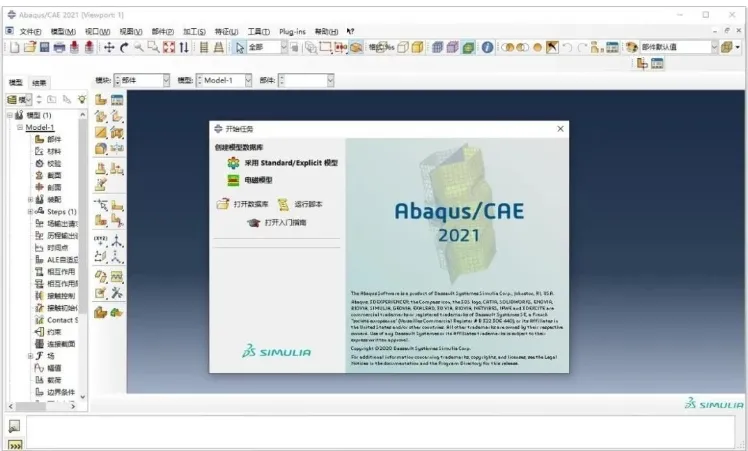Screen dimensions: 748x451
Task: Switch to the 结果 results tab
Action: [39, 83]
